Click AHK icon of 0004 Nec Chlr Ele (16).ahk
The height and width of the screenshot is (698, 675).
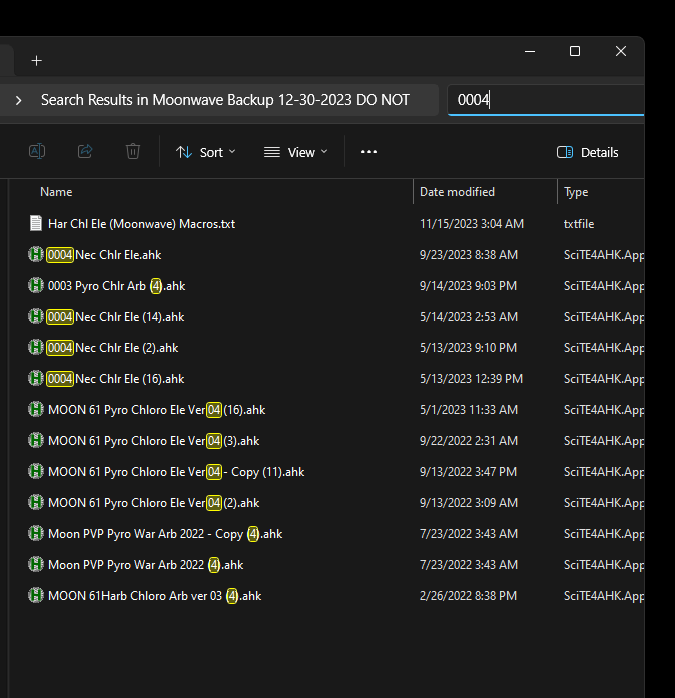tap(36, 378)
